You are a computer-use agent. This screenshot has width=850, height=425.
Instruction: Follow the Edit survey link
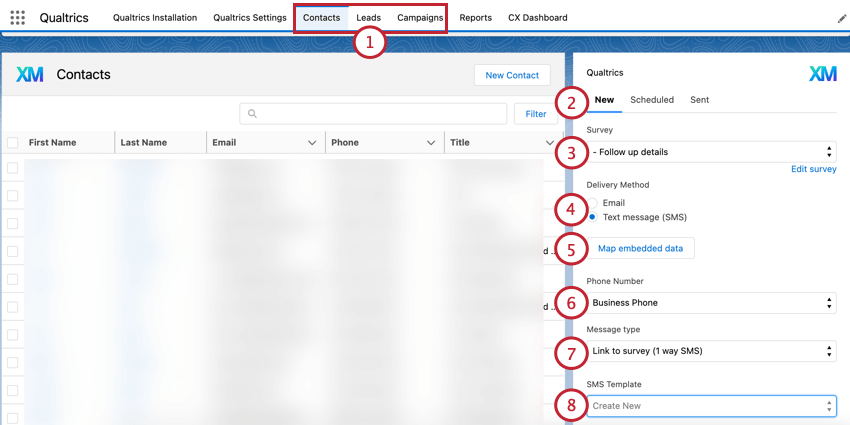(813, 170)
